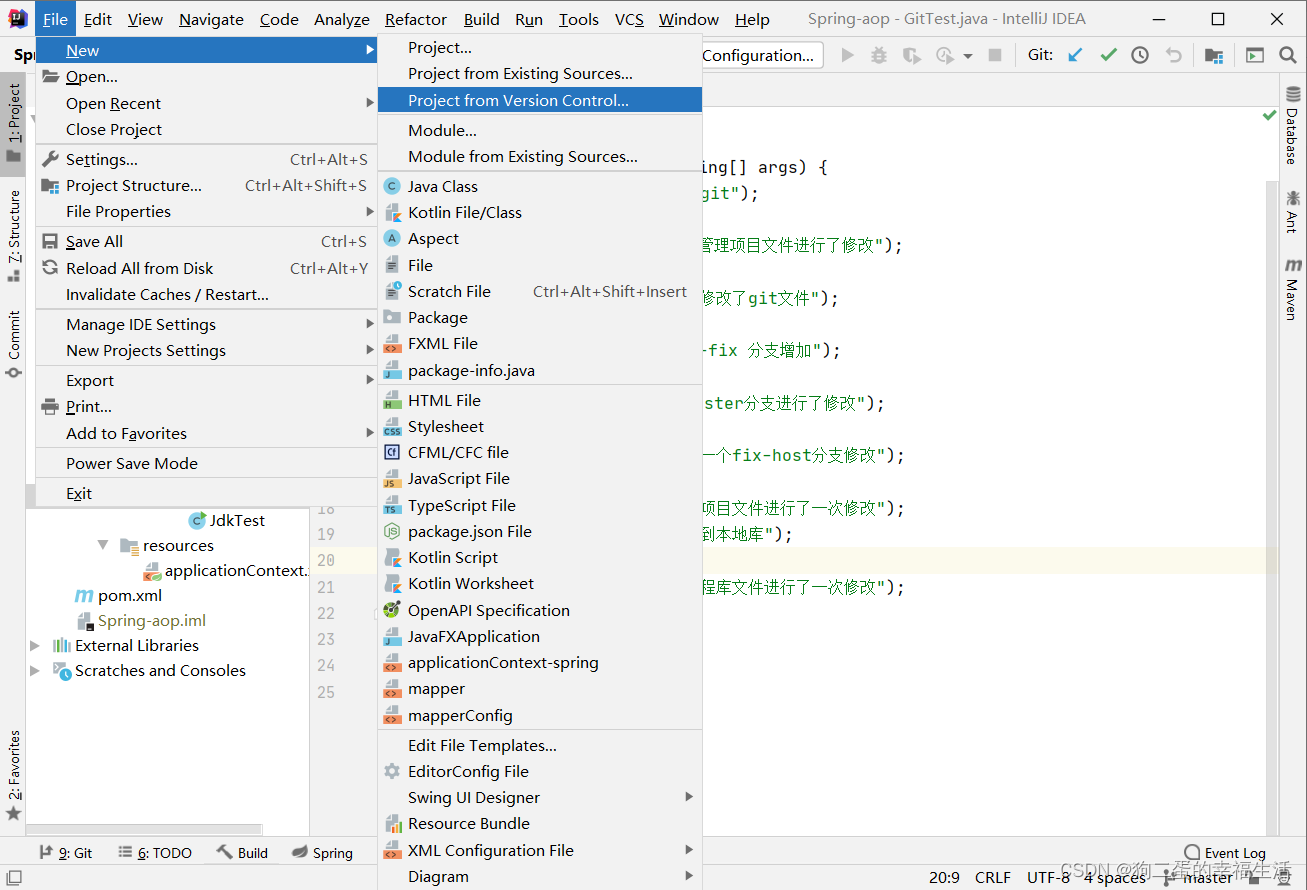Open the Commit tool window
Image resolution: width=1307 pixels, height=890 pixels.
[x=13, y=344]
